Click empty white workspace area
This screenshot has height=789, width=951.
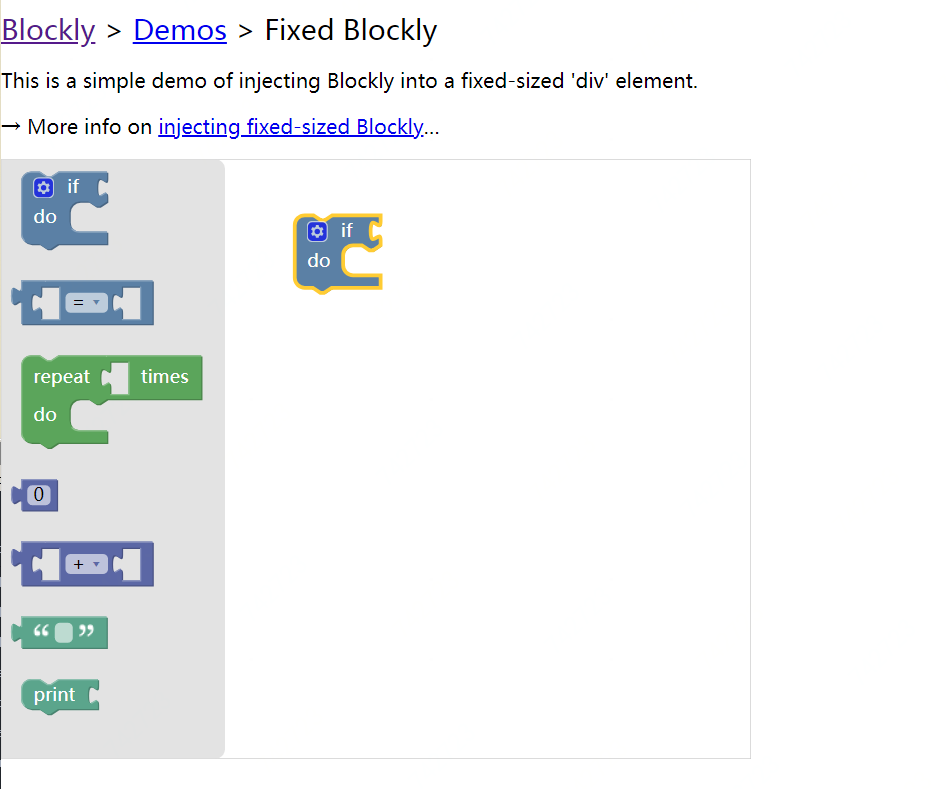pyautogui.click(x=516, y=485)
